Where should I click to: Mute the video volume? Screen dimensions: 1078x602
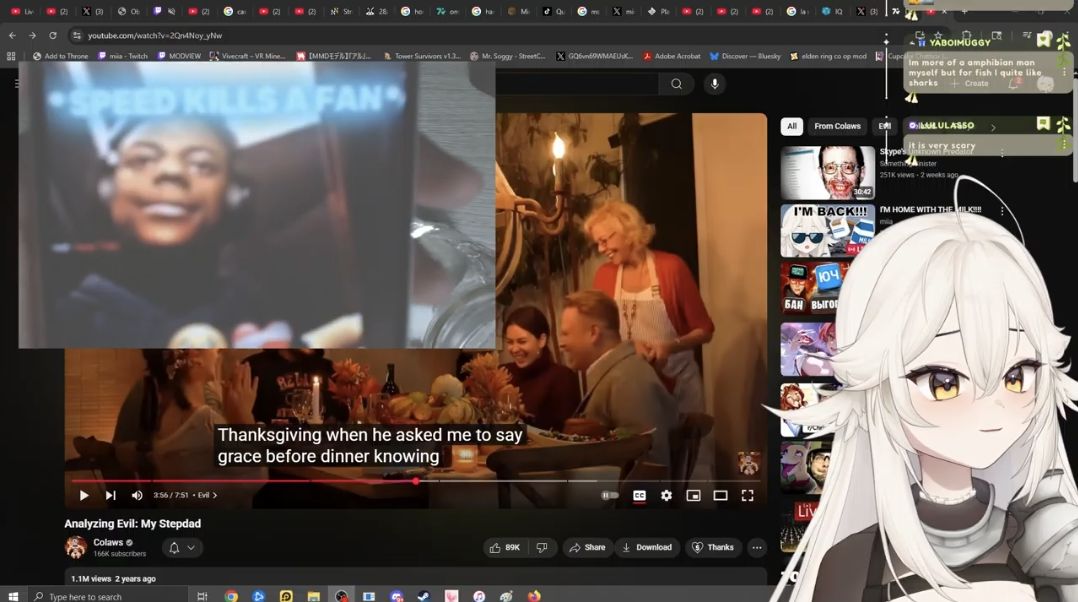(x=137, y=495)
